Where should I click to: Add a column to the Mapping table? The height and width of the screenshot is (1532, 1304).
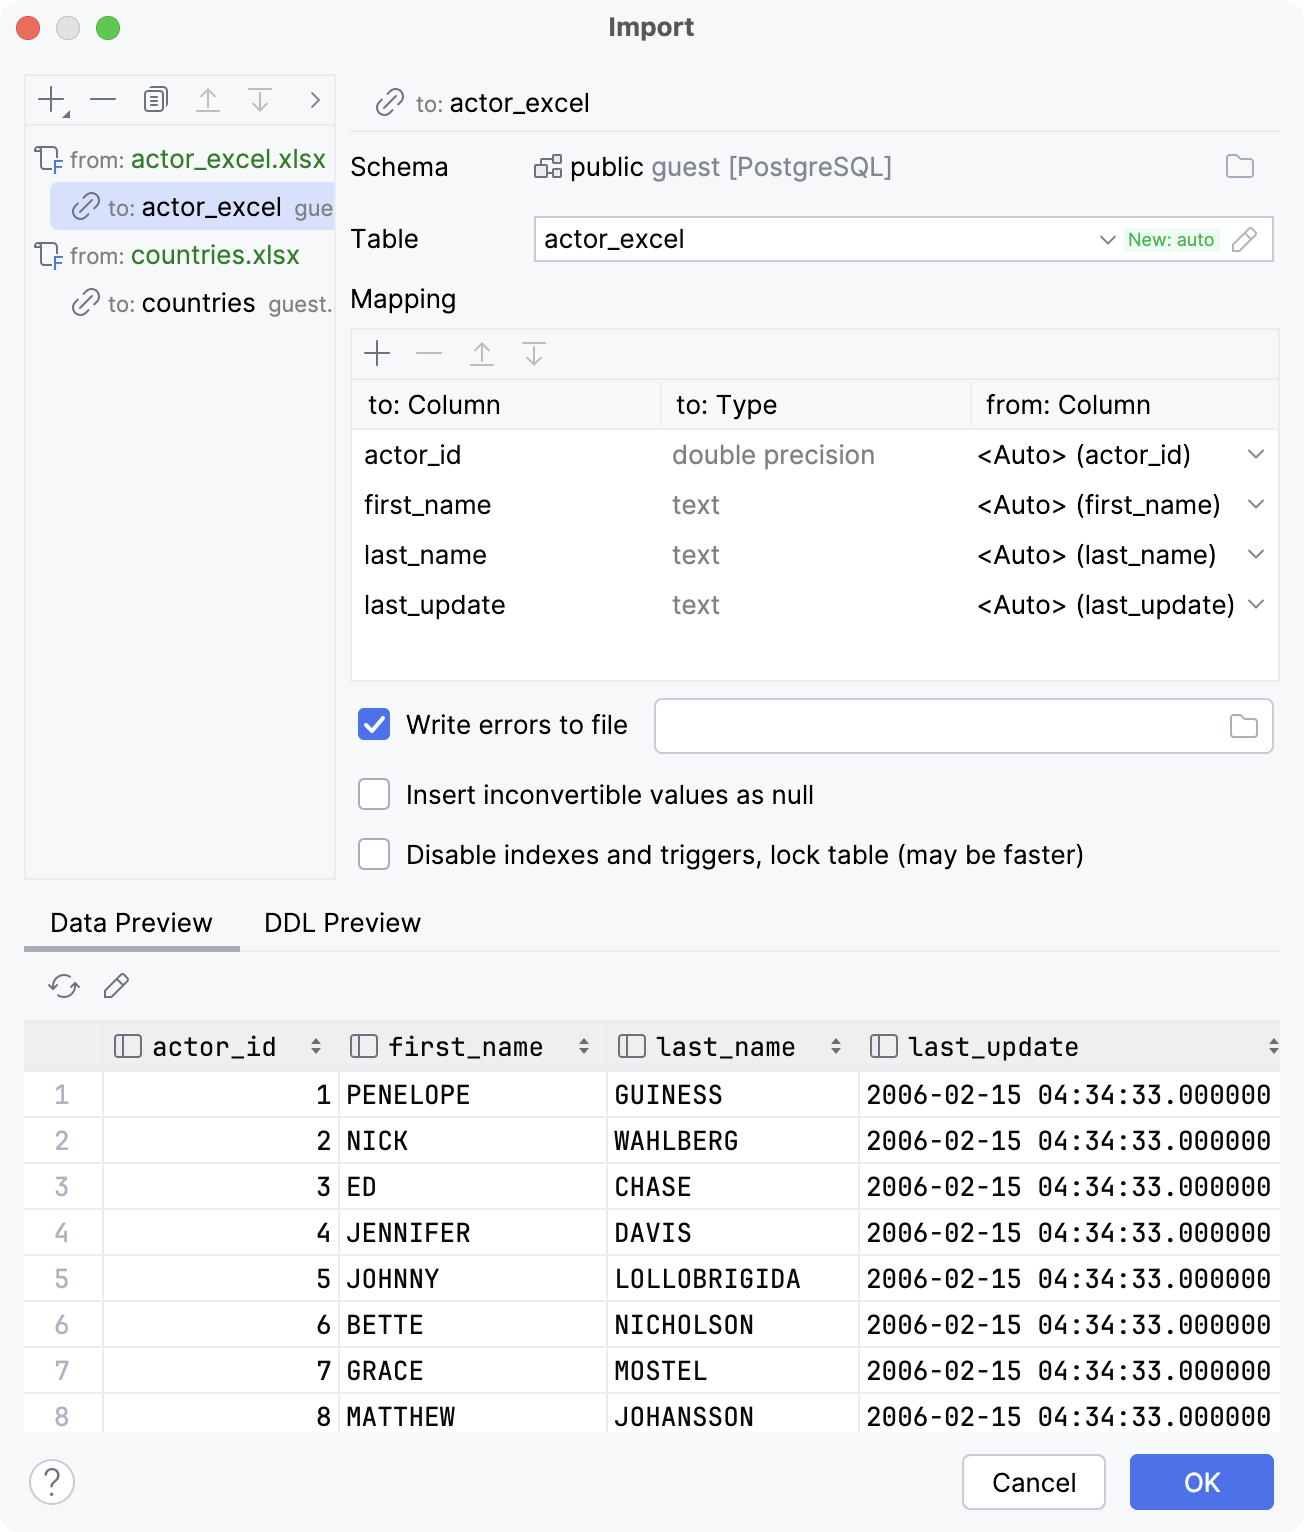tap(377, 354)
